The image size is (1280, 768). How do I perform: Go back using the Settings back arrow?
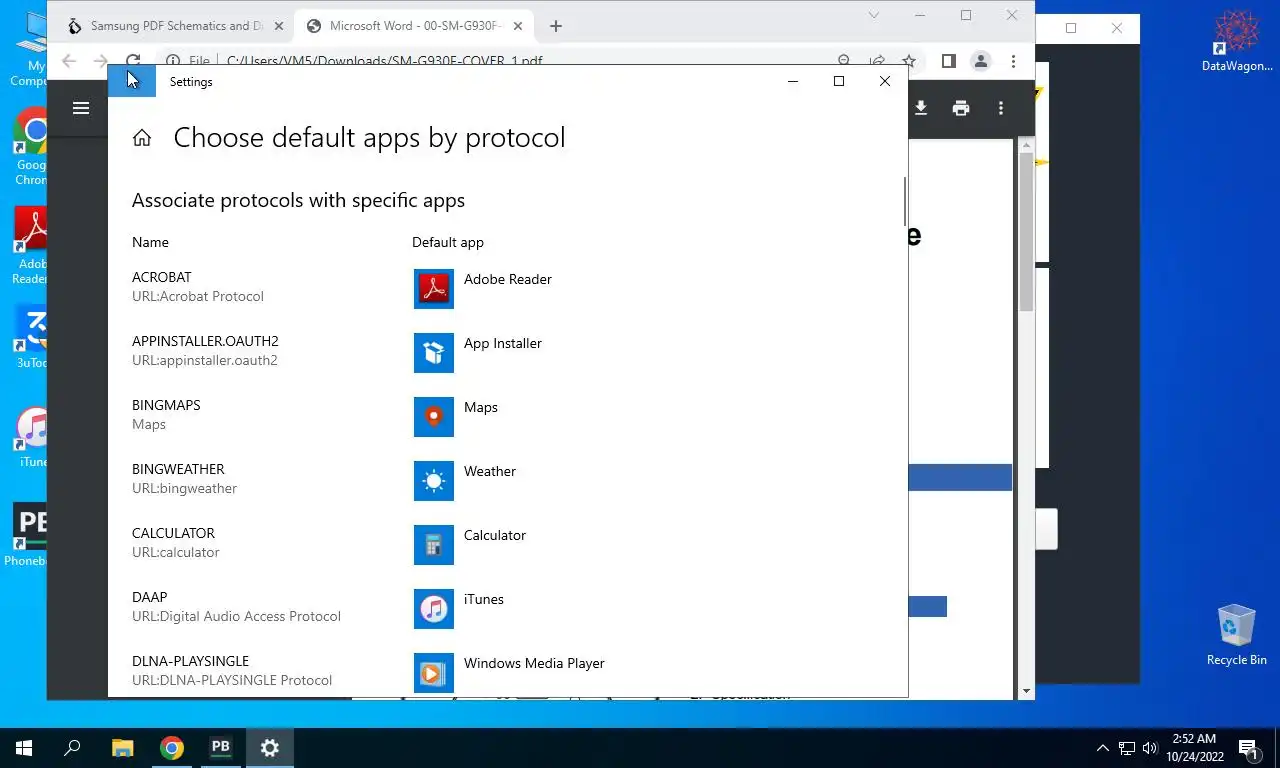(132, 82)
